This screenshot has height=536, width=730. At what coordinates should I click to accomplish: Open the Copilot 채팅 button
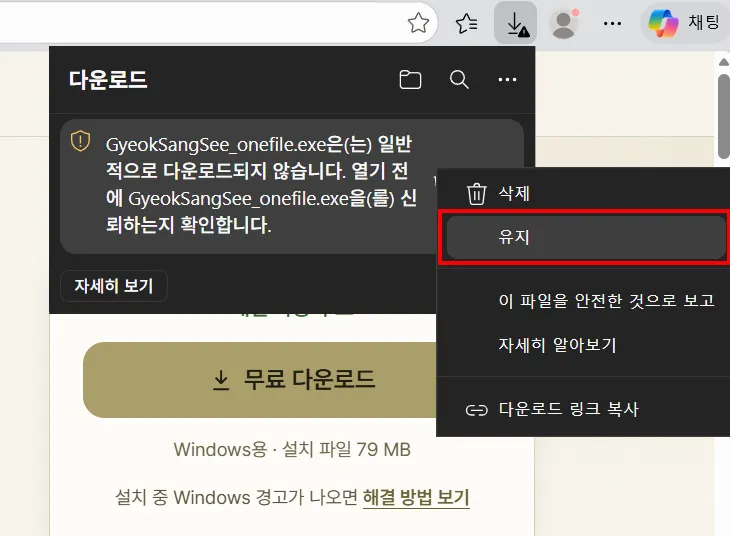pyautogui.click(x=685, y=23)
